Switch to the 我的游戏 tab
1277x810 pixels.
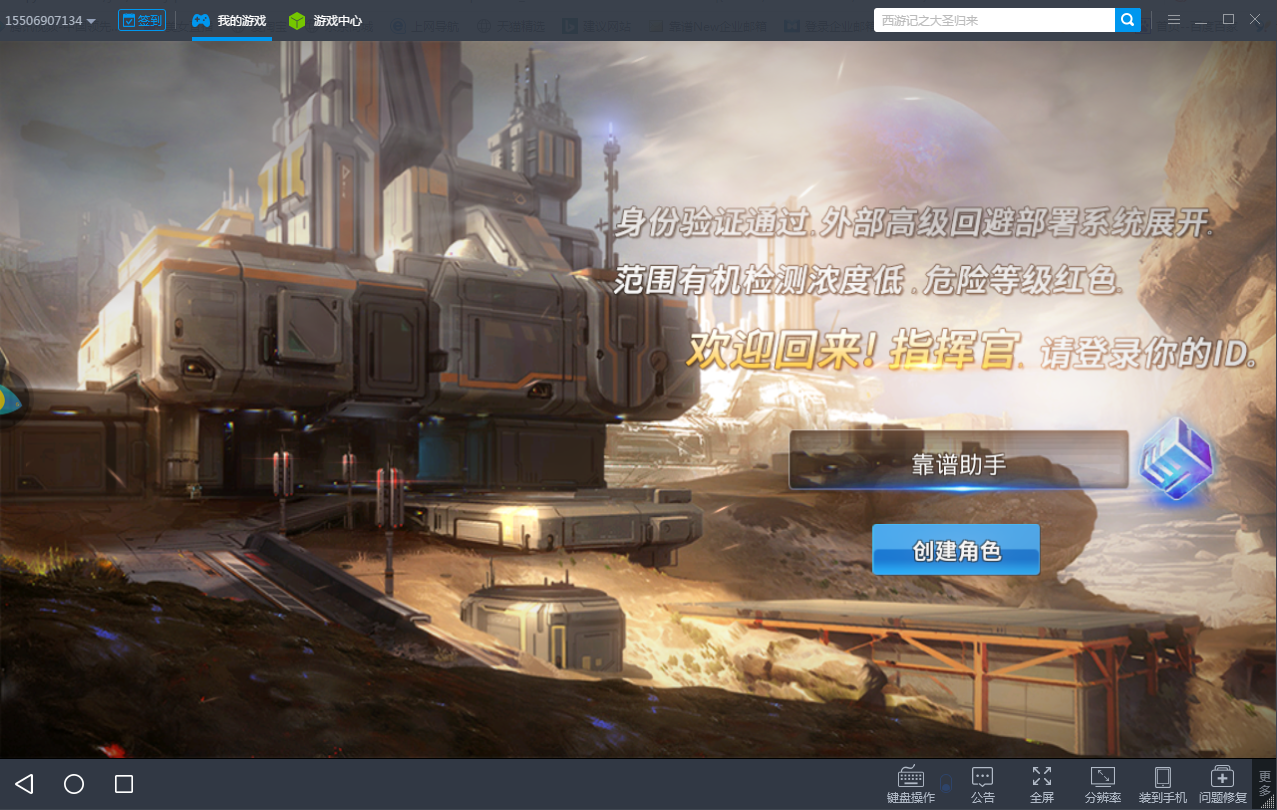(x=230, y=20)
